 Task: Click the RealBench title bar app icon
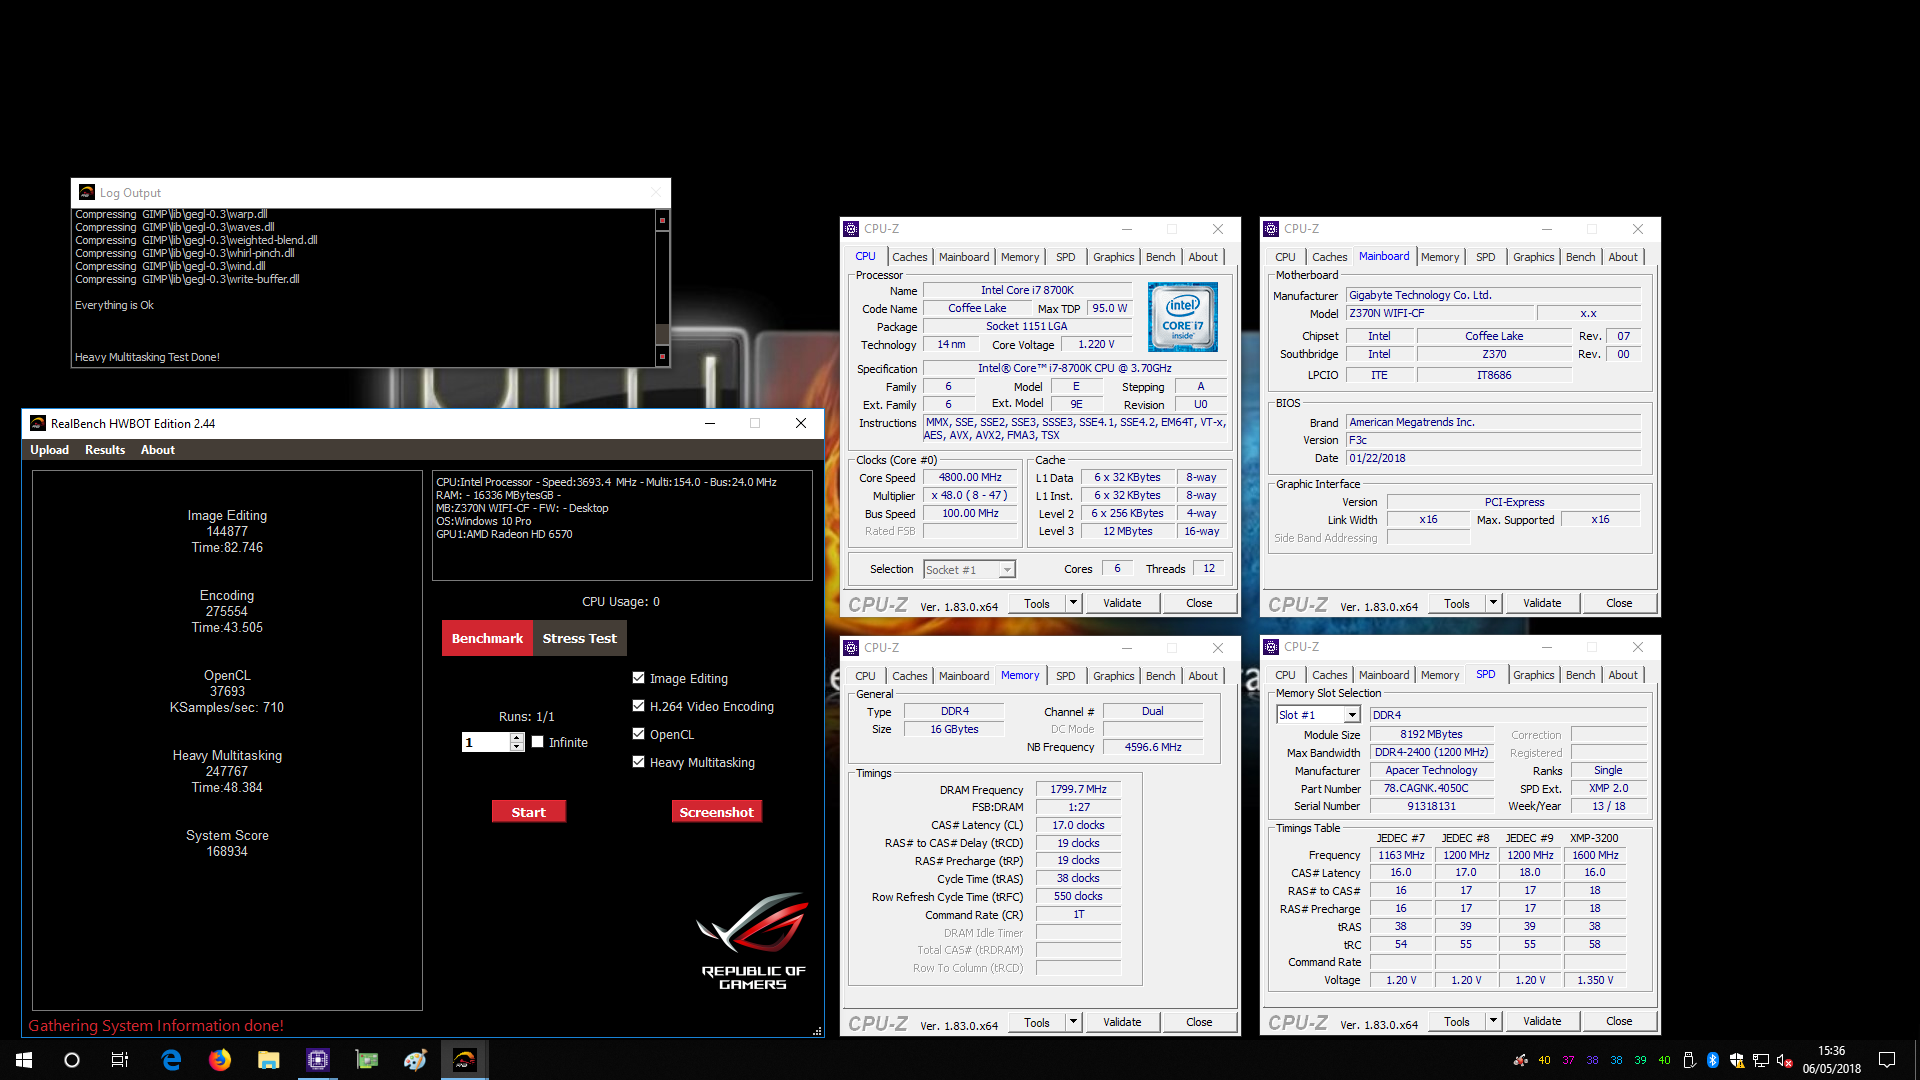pos(38,423)
